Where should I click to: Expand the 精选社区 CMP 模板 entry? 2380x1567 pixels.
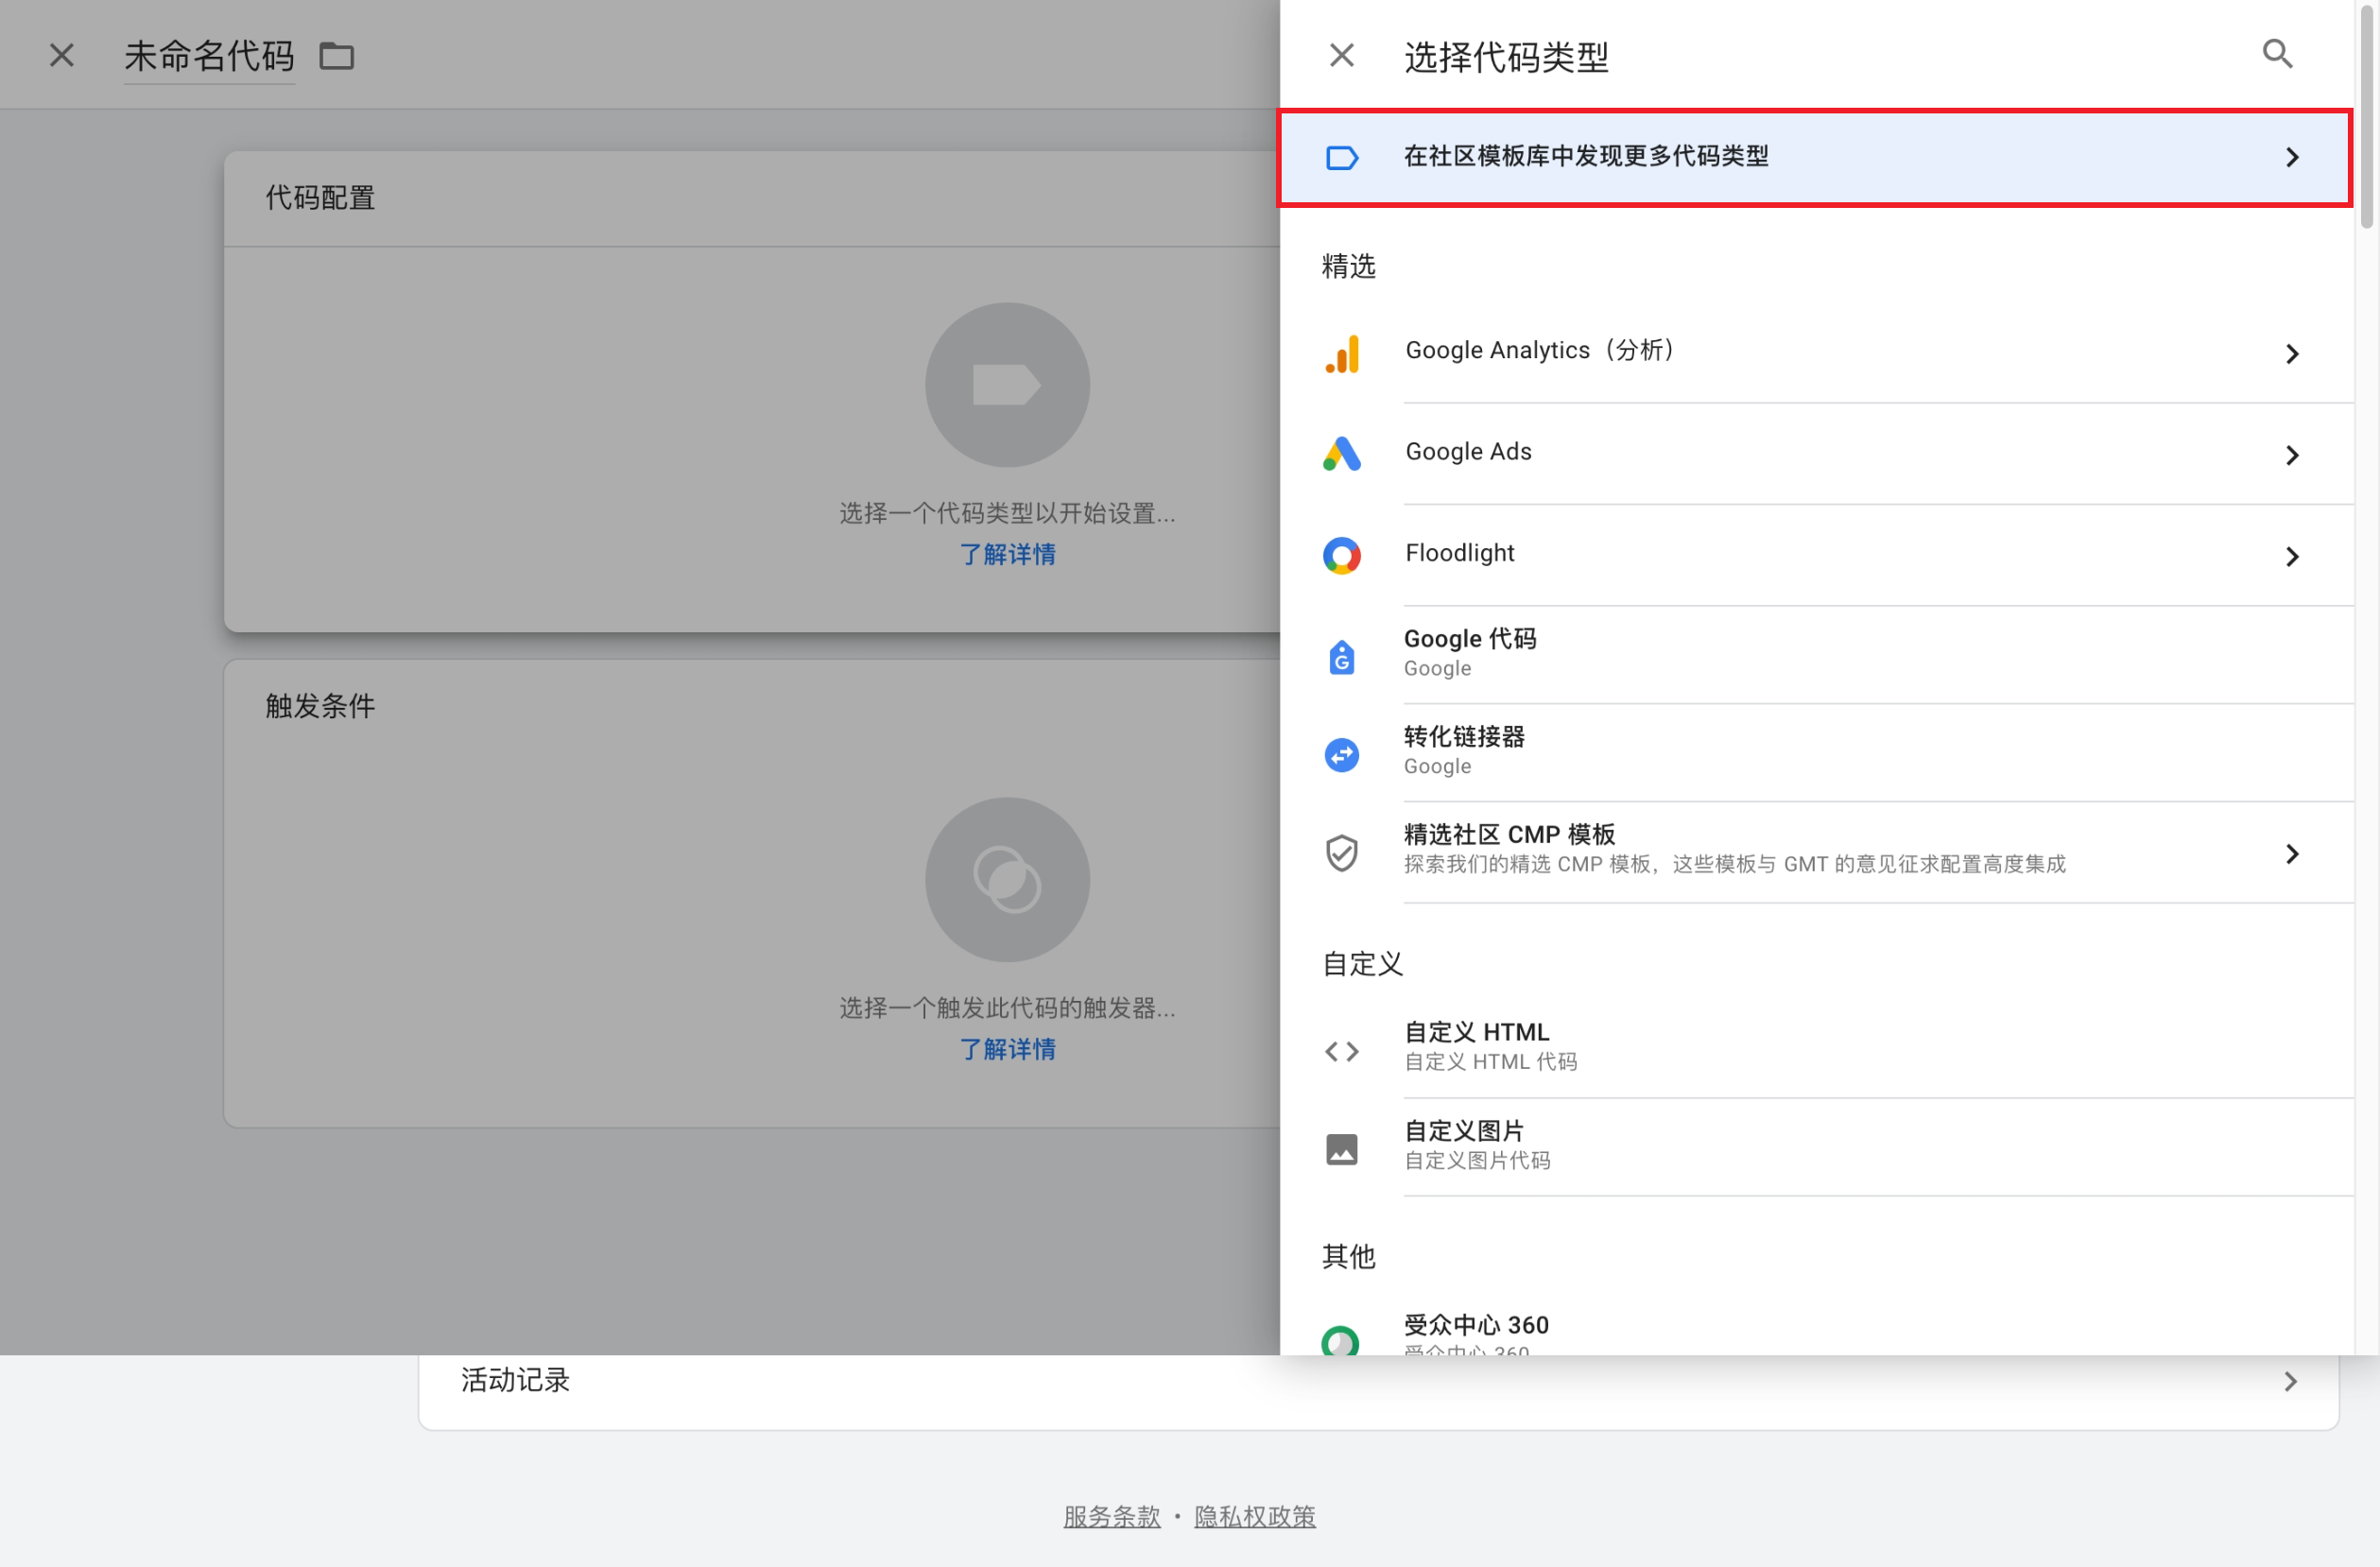pyautogui.click(x=2293, y=853)
